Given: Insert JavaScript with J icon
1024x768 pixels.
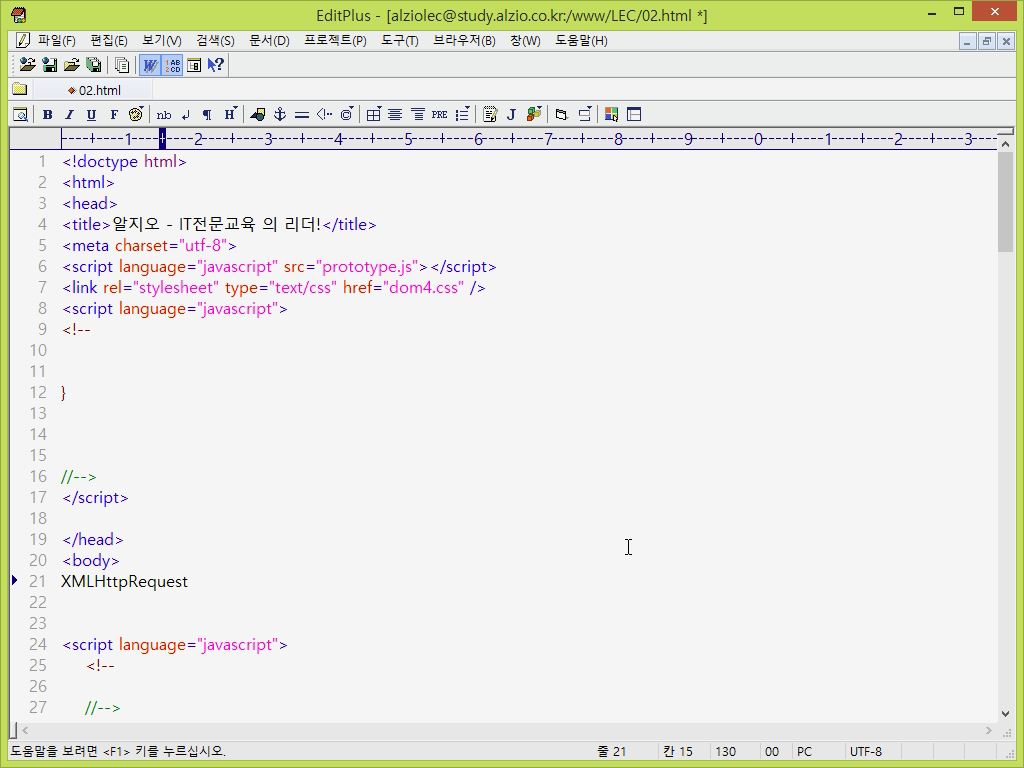Looking at the screenshot, I should [x=511, y=114].
